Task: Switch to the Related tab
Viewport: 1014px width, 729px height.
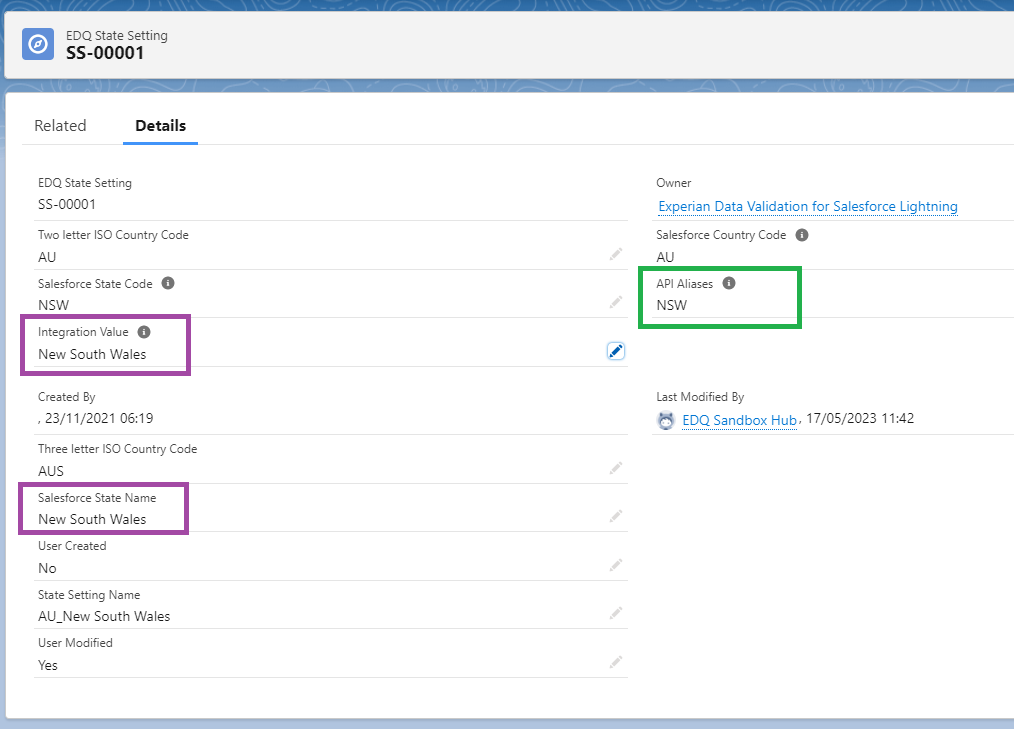Action: 60,125
